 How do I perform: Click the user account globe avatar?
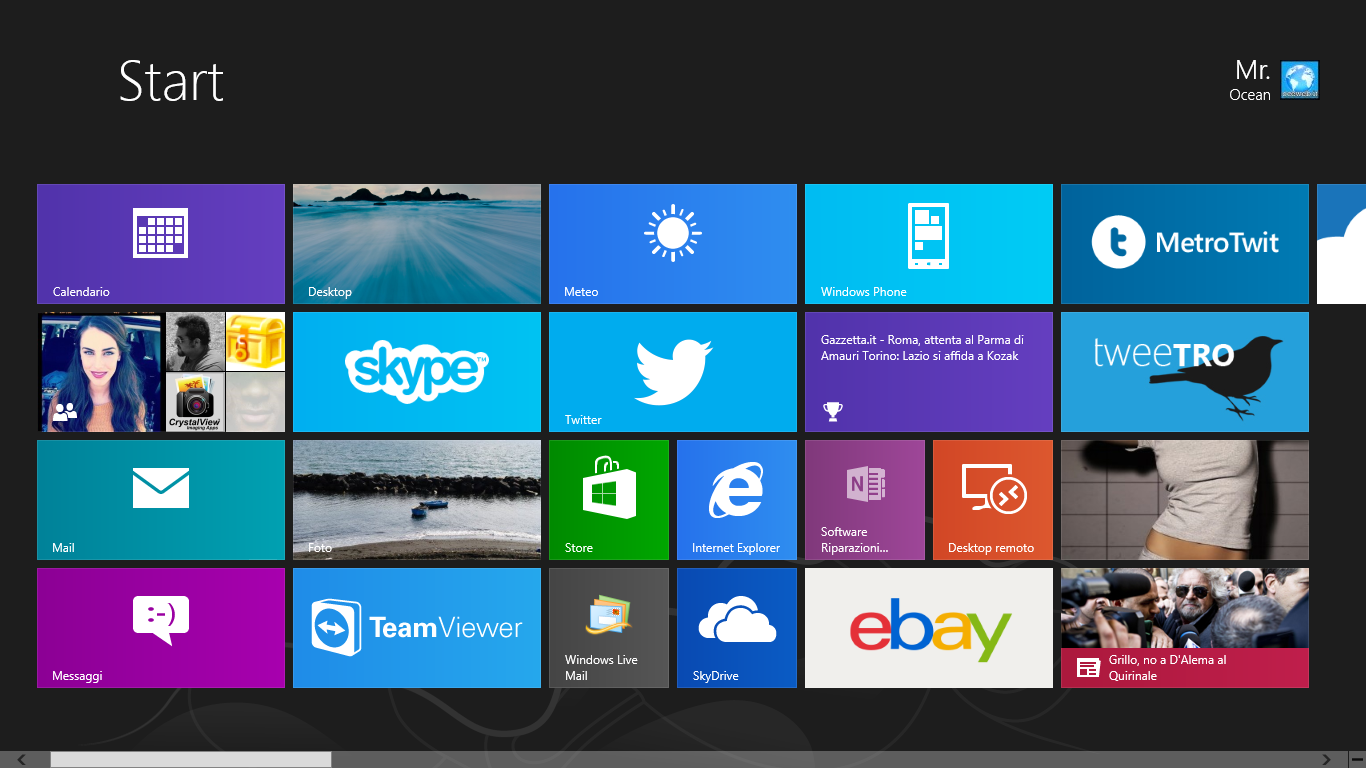(1300, 80)
